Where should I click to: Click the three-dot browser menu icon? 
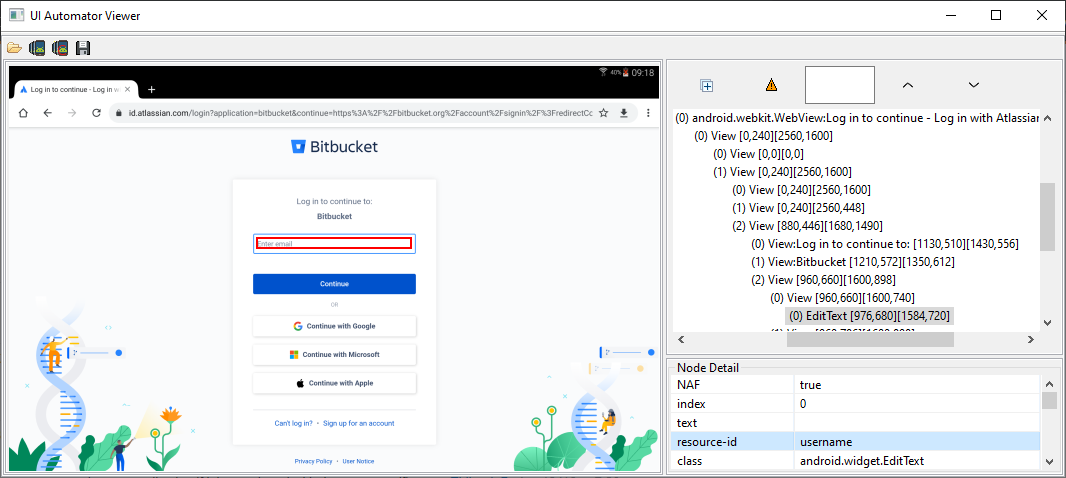pyautogui.click(x=648, y=113)
